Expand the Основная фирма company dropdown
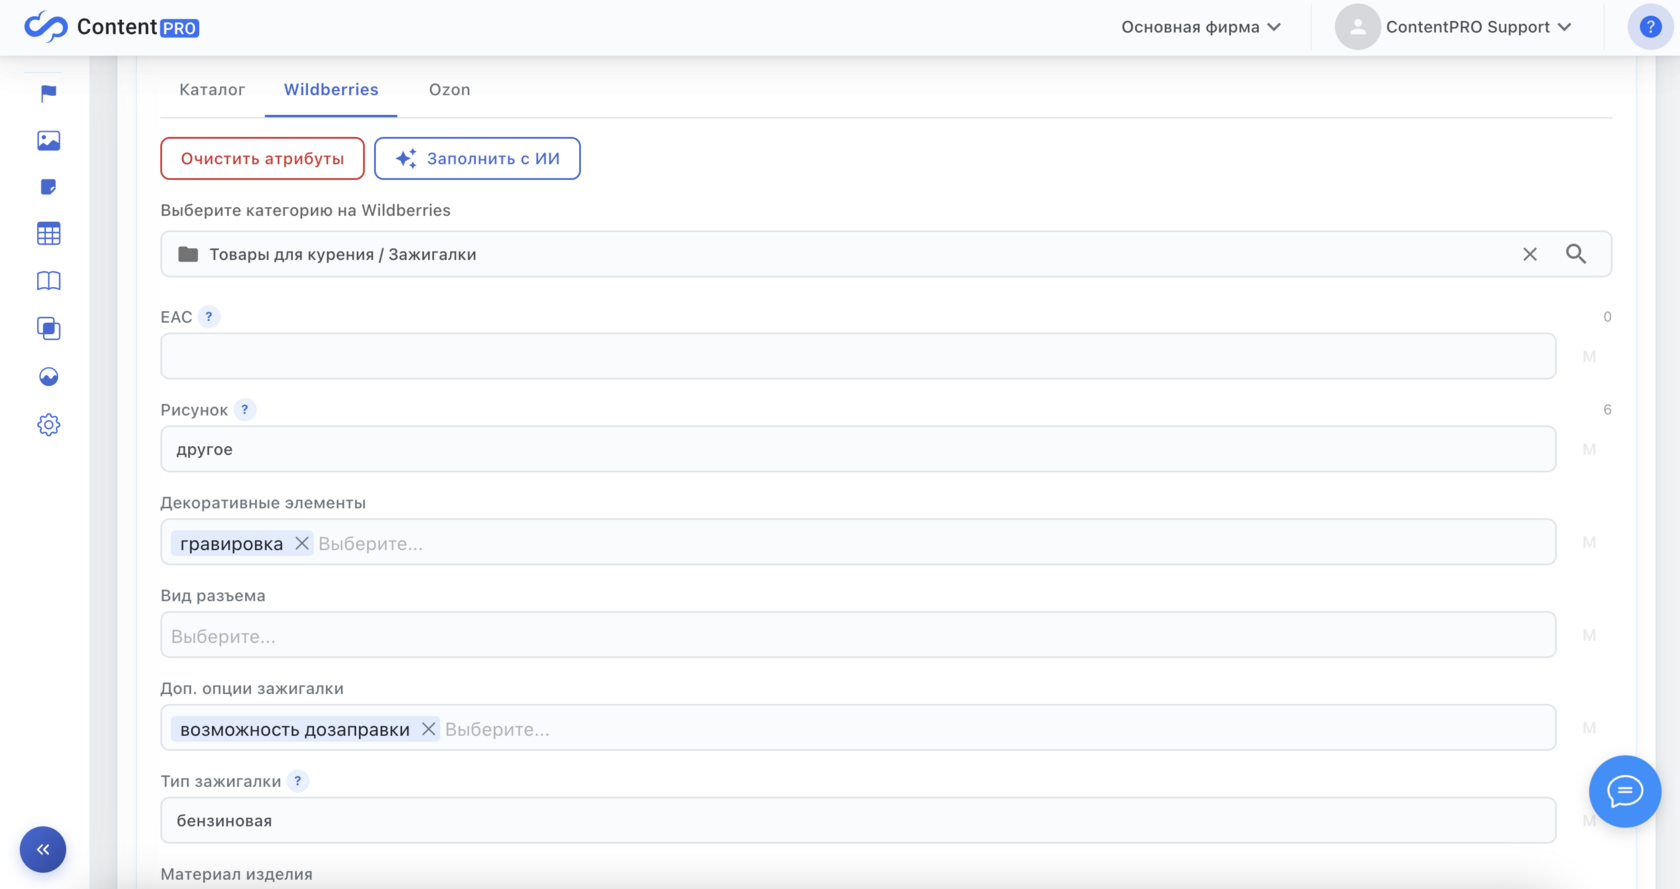1680x889 pixels. pos(1201,27)
